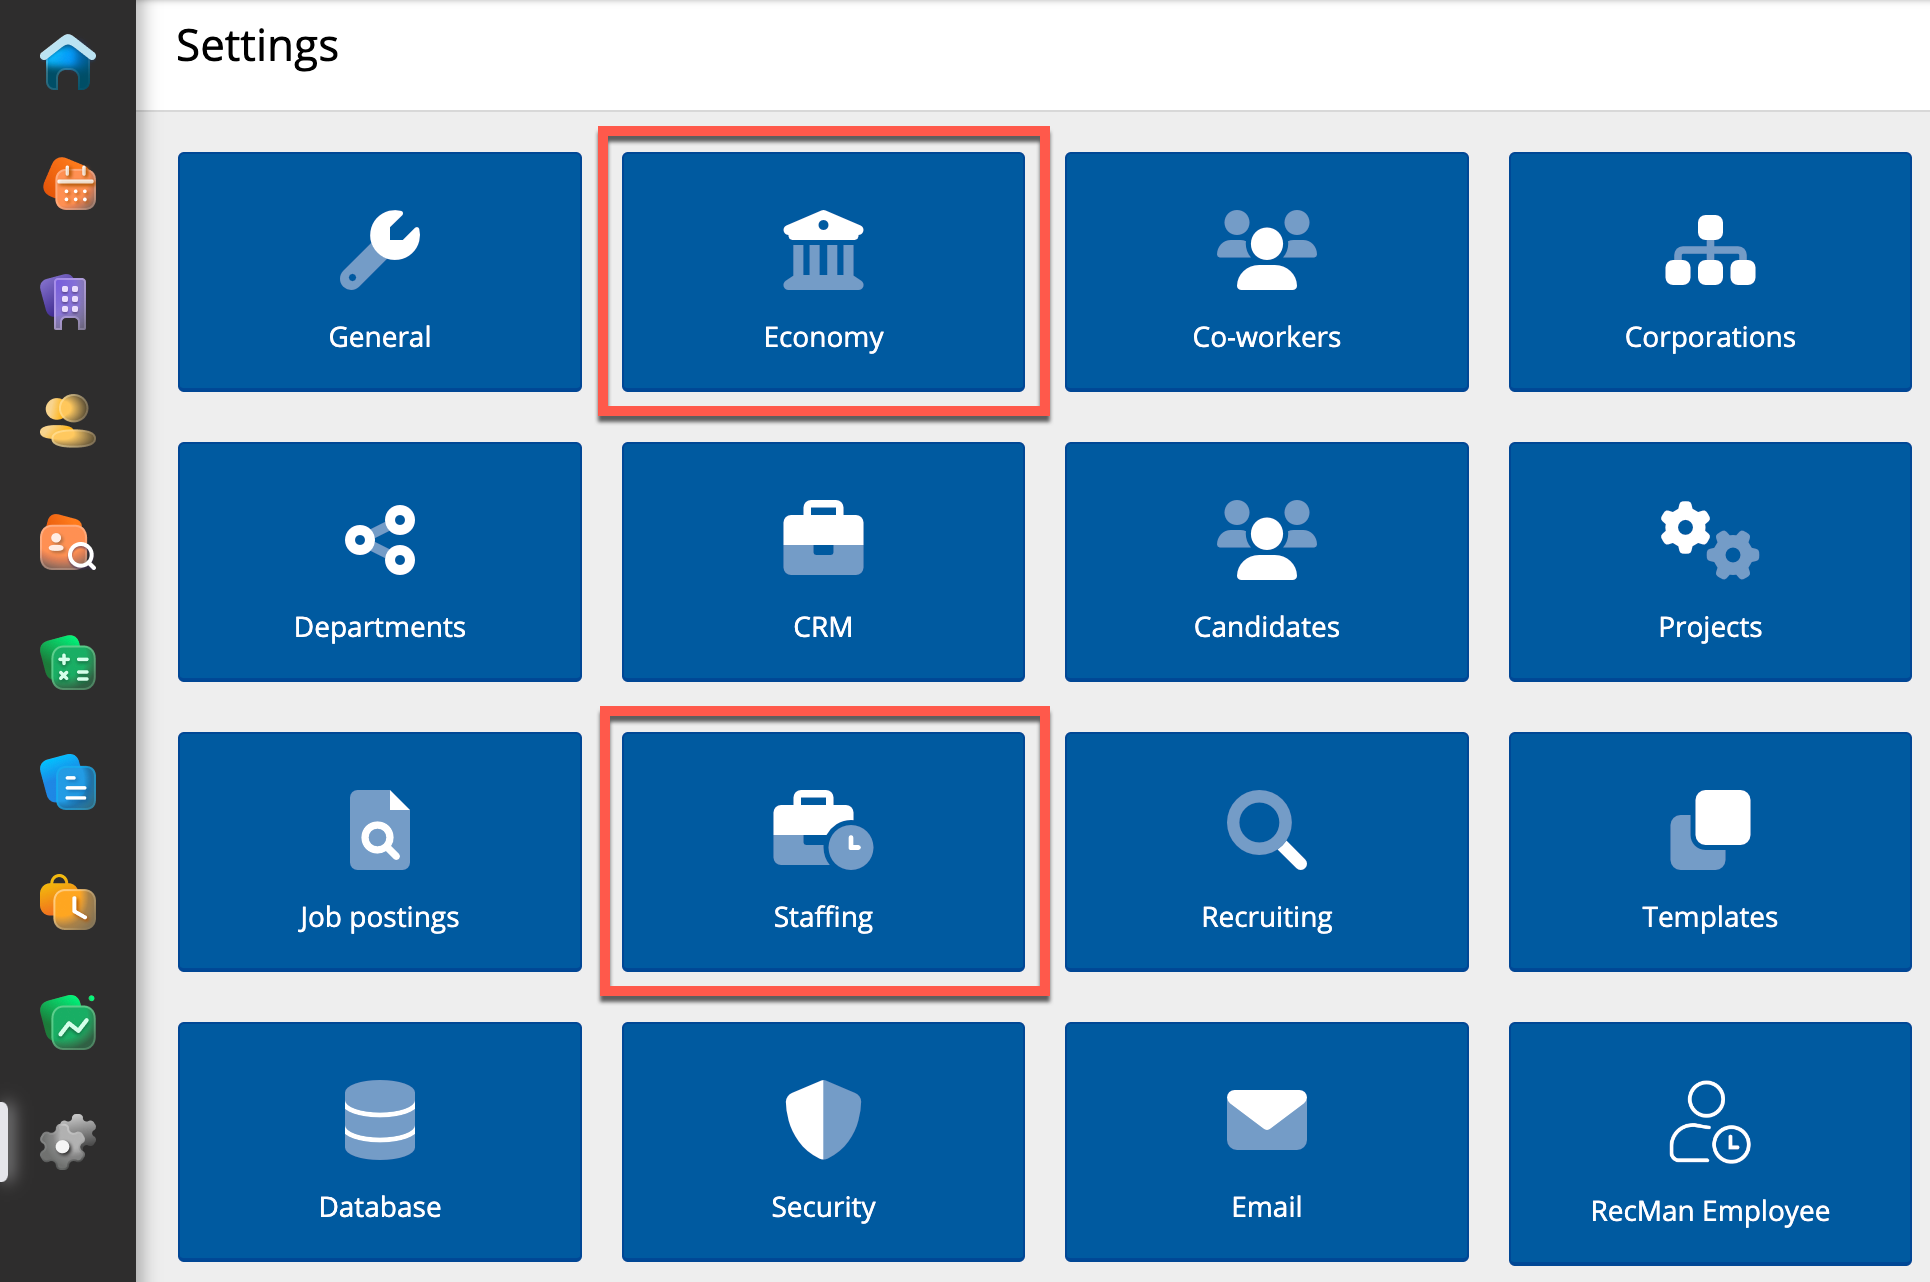
Task: Select the Staffing settings tile
Action: [823, 851]
